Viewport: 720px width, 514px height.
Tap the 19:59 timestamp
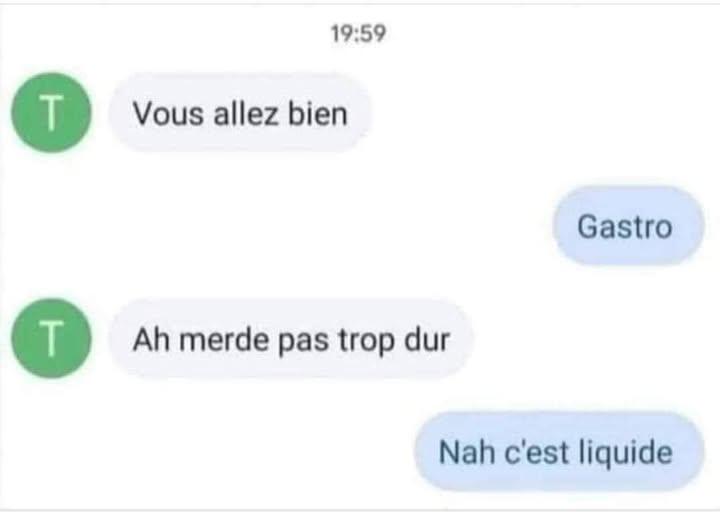358,34
